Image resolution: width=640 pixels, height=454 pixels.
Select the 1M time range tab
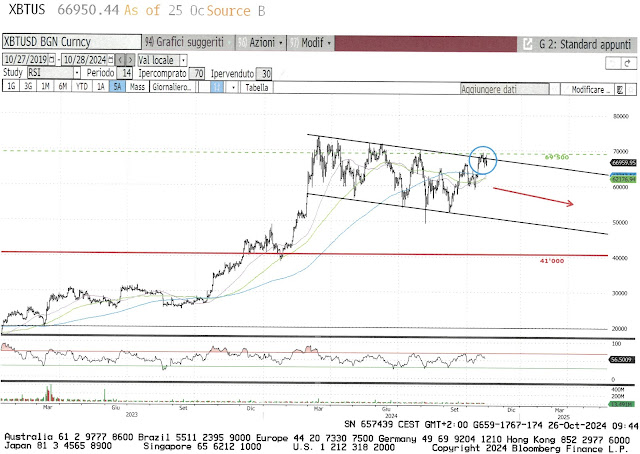(45, 87)
